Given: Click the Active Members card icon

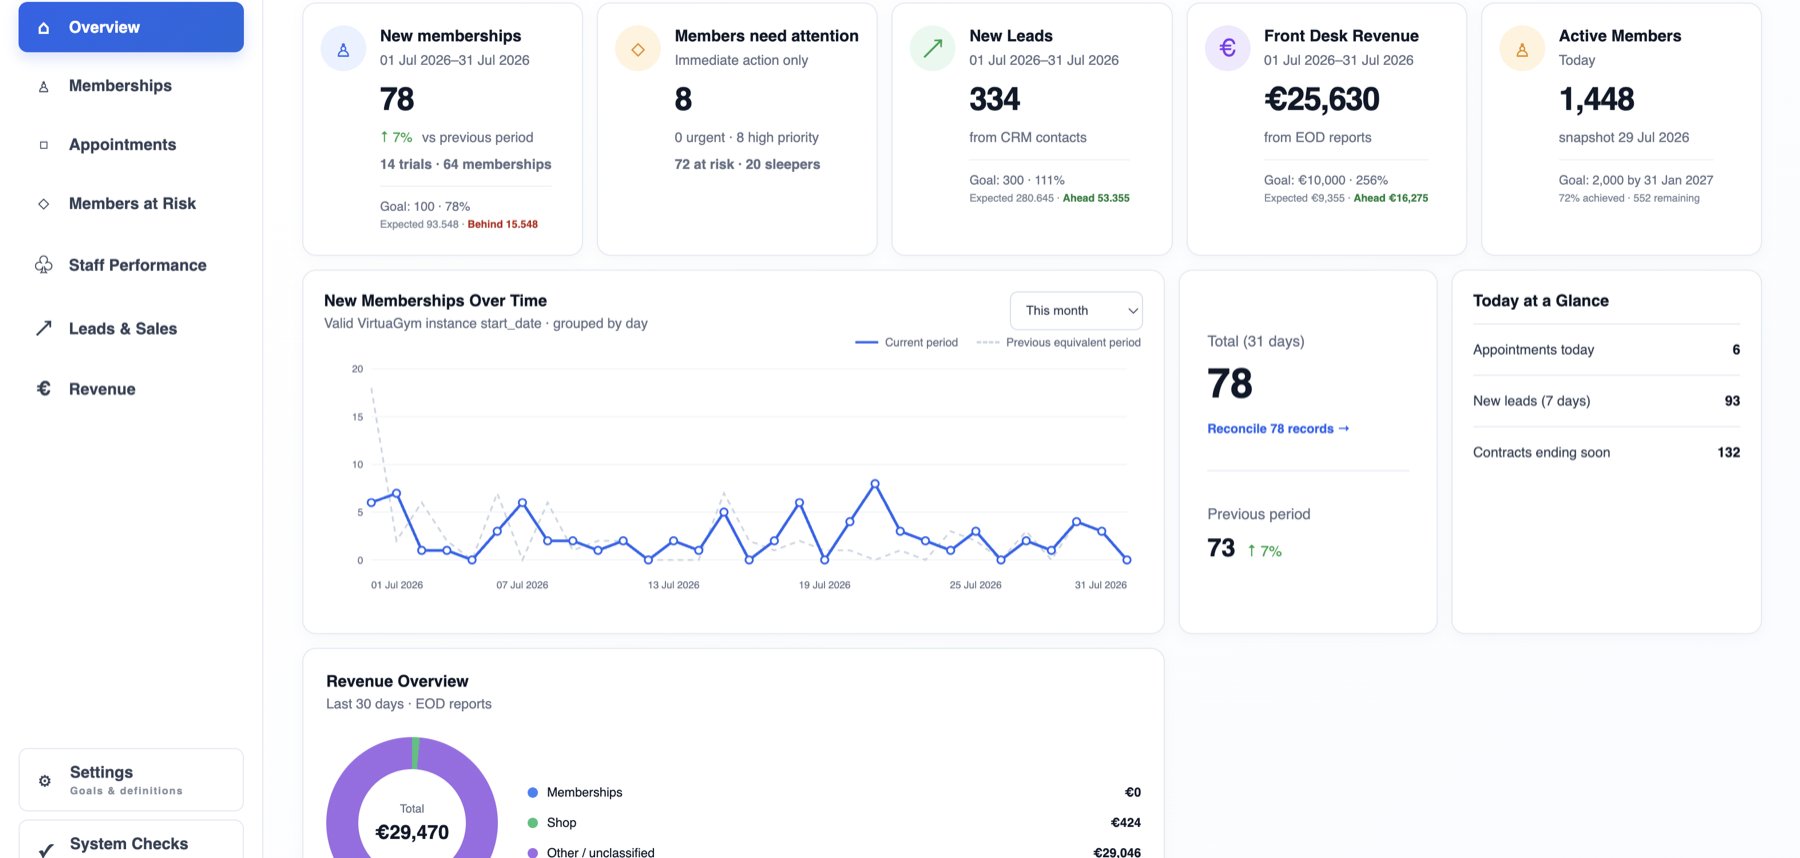Looking at the screenshot, I should (x=1522, y=49).
